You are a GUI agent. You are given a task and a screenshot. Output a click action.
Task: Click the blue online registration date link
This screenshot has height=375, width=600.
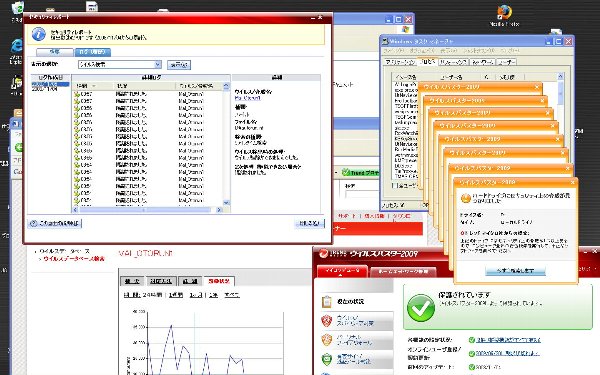507,354
